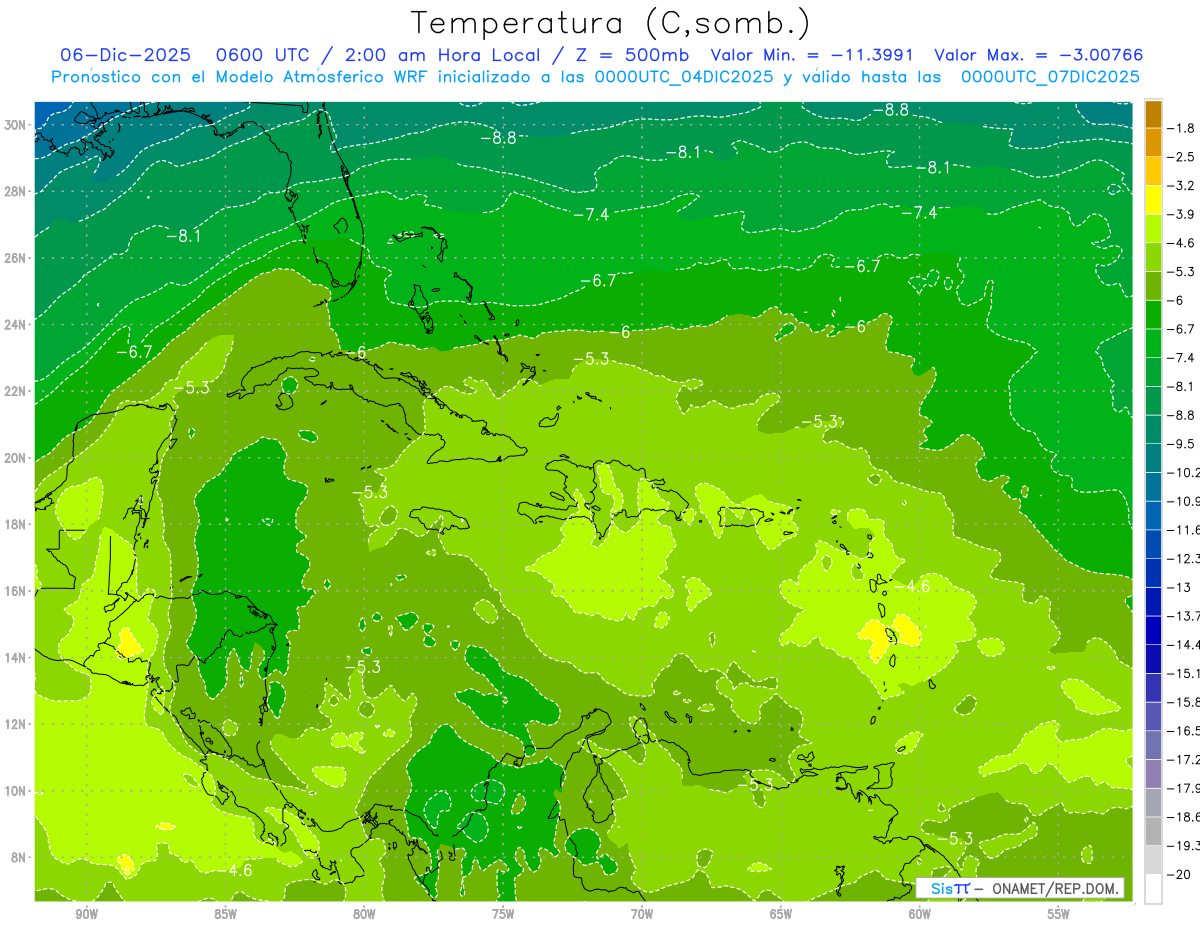Click the longitude axis label '75W'
The image size is (1200, 927).
click(x=503, y=914)
